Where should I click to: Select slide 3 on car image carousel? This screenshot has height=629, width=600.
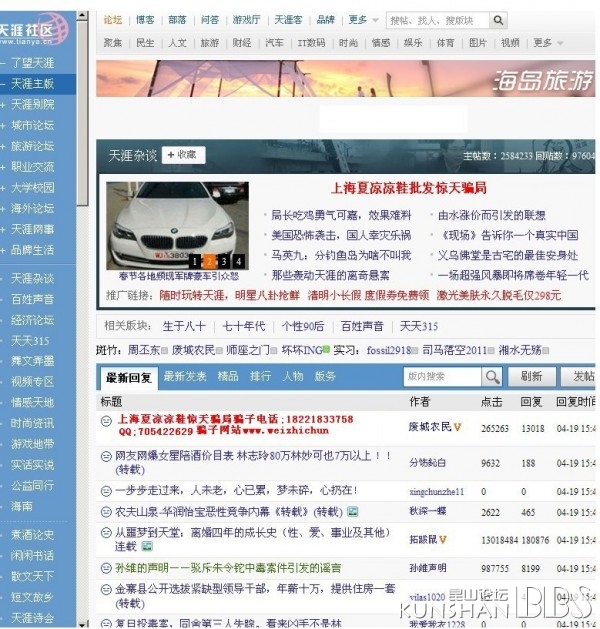(x=224, y=262)
